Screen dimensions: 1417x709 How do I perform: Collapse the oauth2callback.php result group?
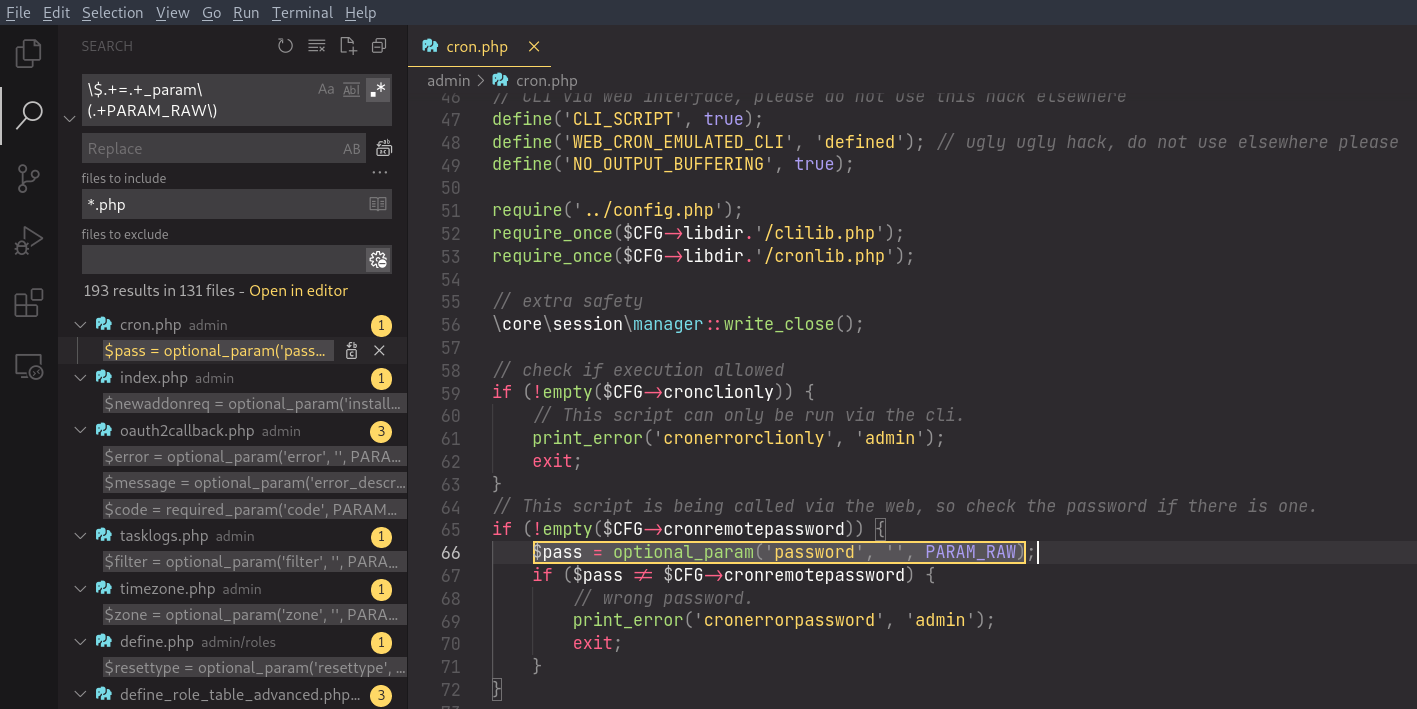tap(80, 431)
